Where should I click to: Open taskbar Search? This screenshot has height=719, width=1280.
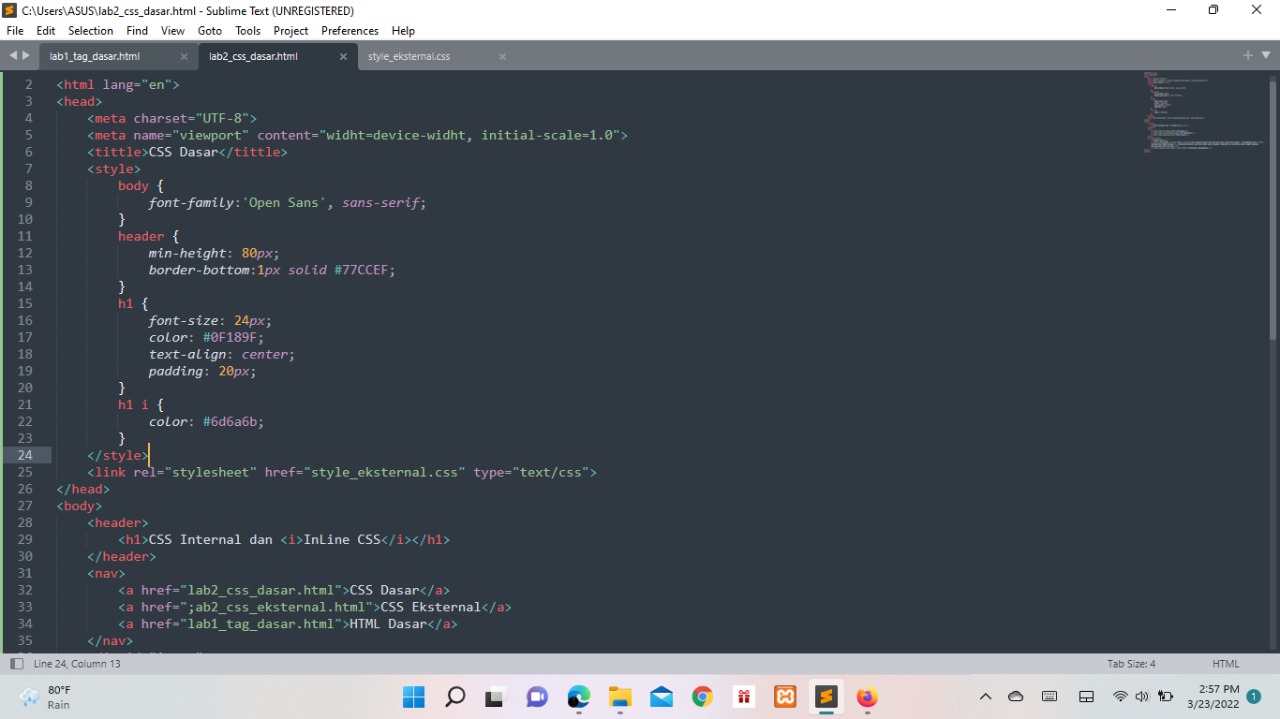(455, 697)
